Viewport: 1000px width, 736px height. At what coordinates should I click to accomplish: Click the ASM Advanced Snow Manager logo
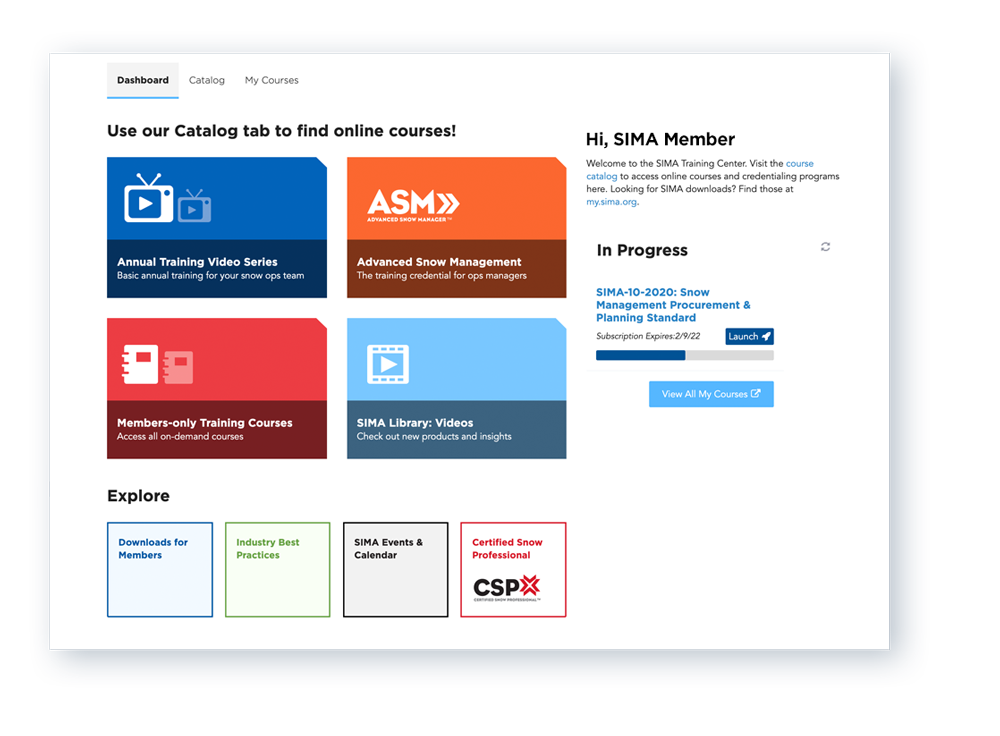(x=413, y=205)
